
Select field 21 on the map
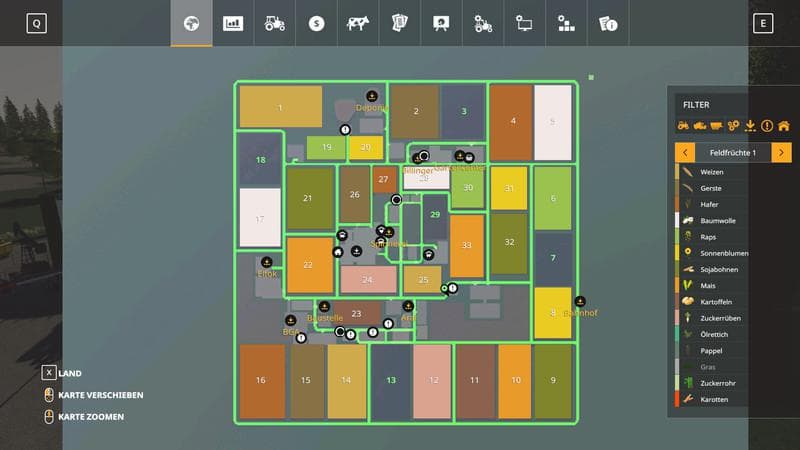coord(310,198)
